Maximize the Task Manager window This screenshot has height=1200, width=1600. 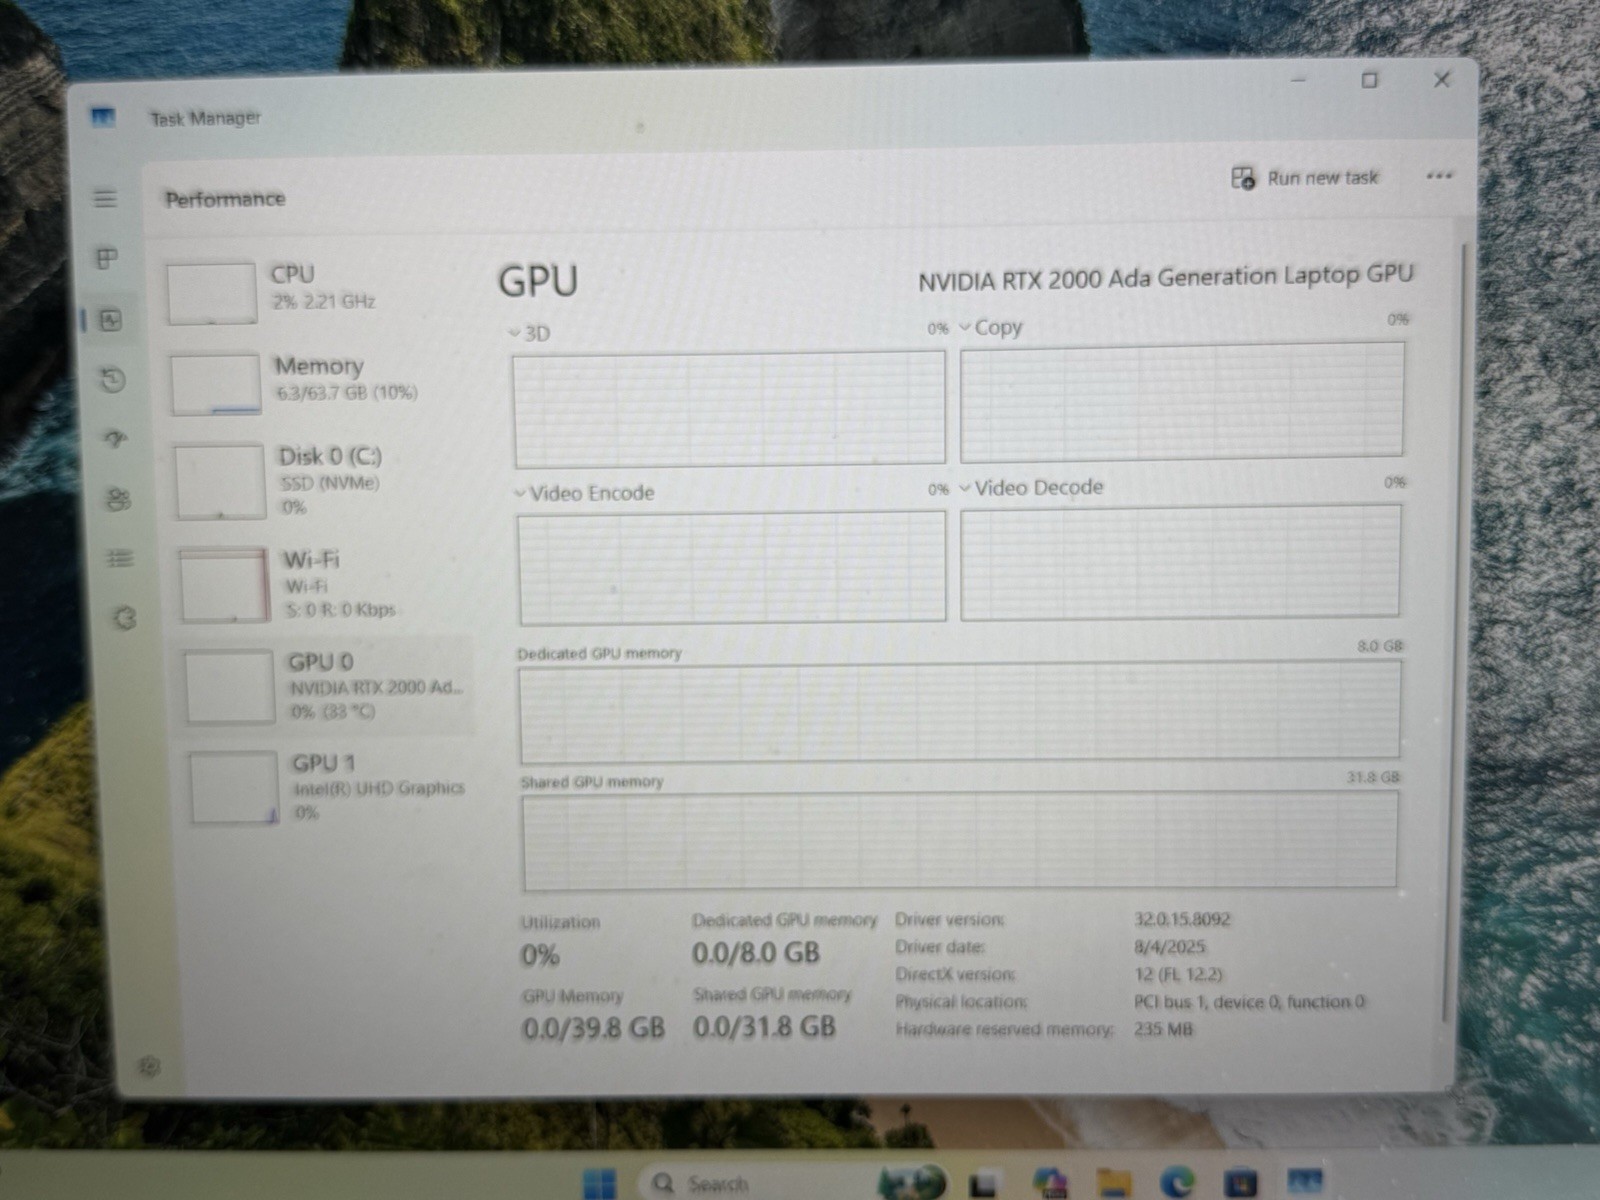tap(1370, 80)
